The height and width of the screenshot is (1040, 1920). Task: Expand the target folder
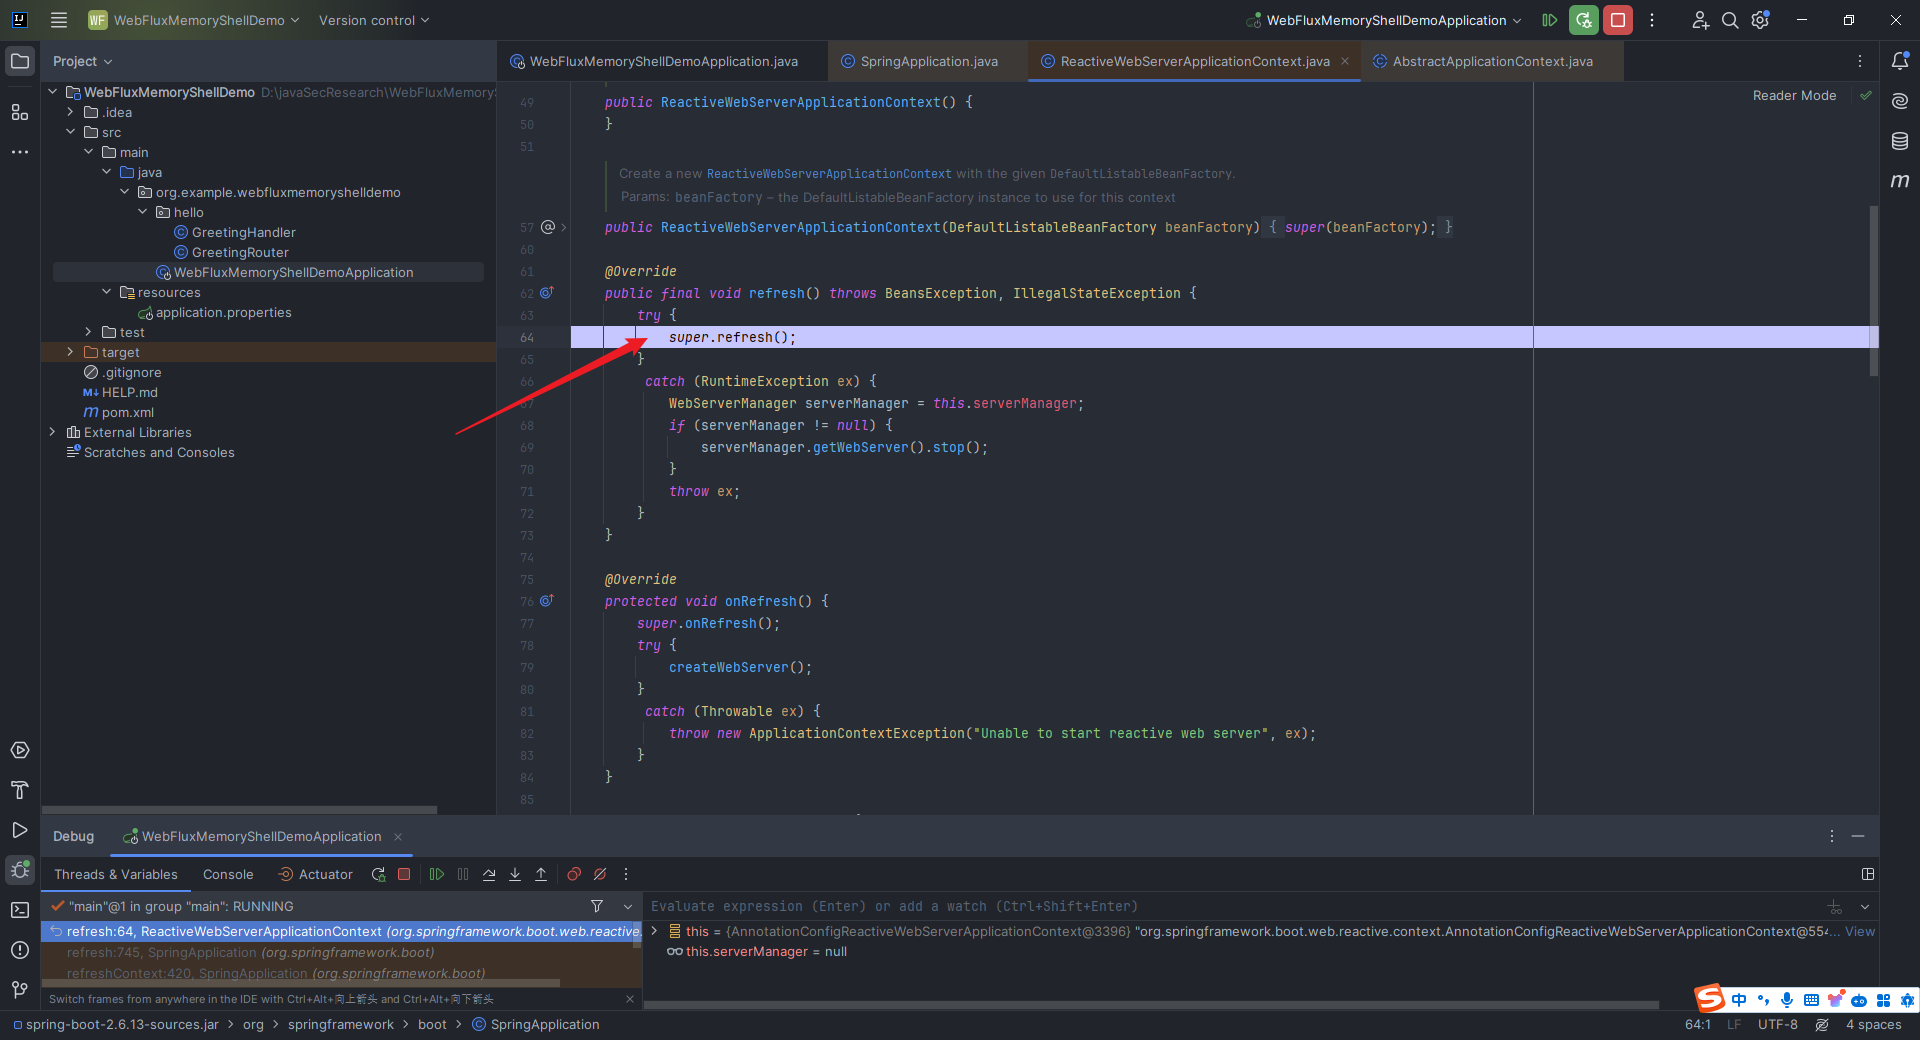70,352
